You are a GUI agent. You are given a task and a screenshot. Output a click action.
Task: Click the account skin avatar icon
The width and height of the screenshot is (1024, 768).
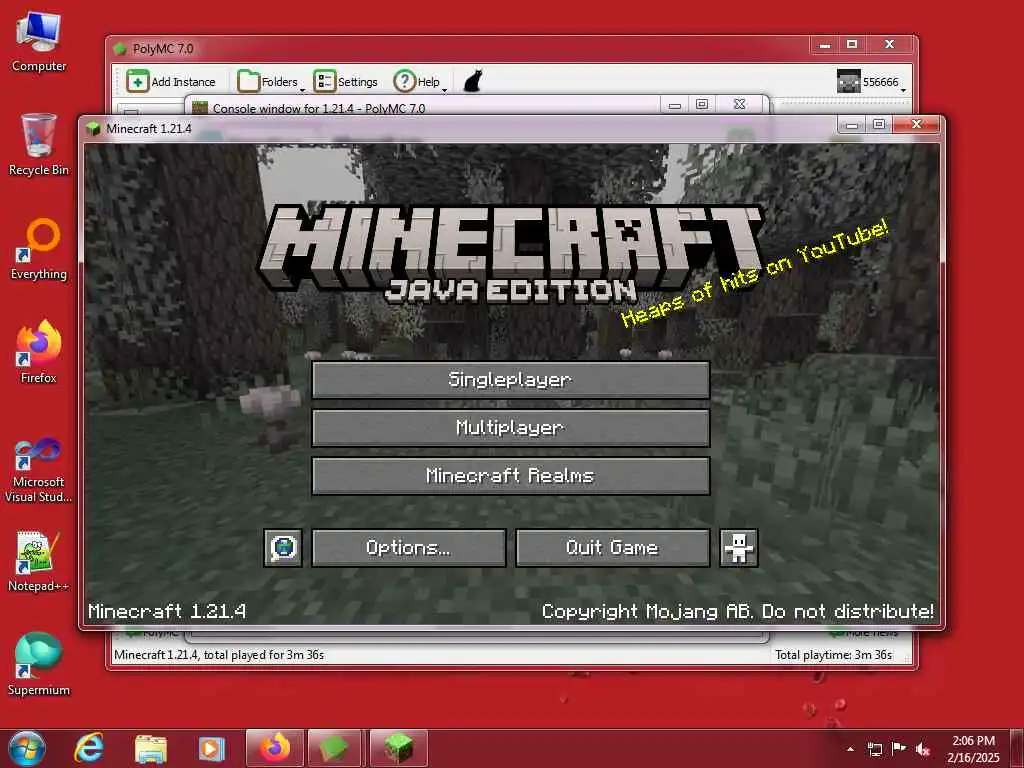(x=848, y=82)
